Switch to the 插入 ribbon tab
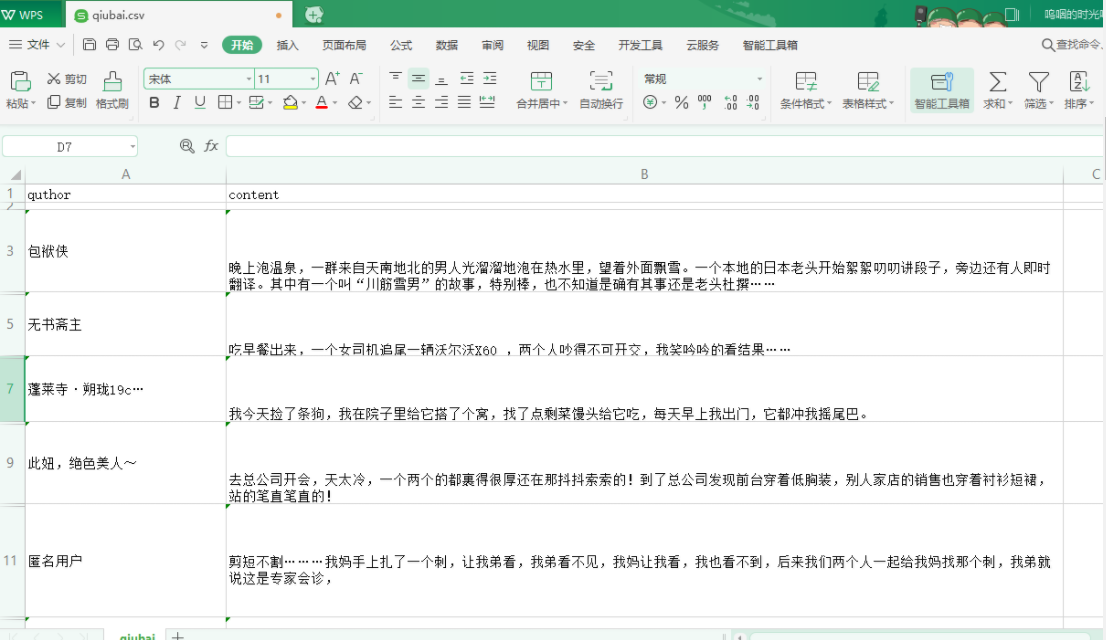 (287, 45)
